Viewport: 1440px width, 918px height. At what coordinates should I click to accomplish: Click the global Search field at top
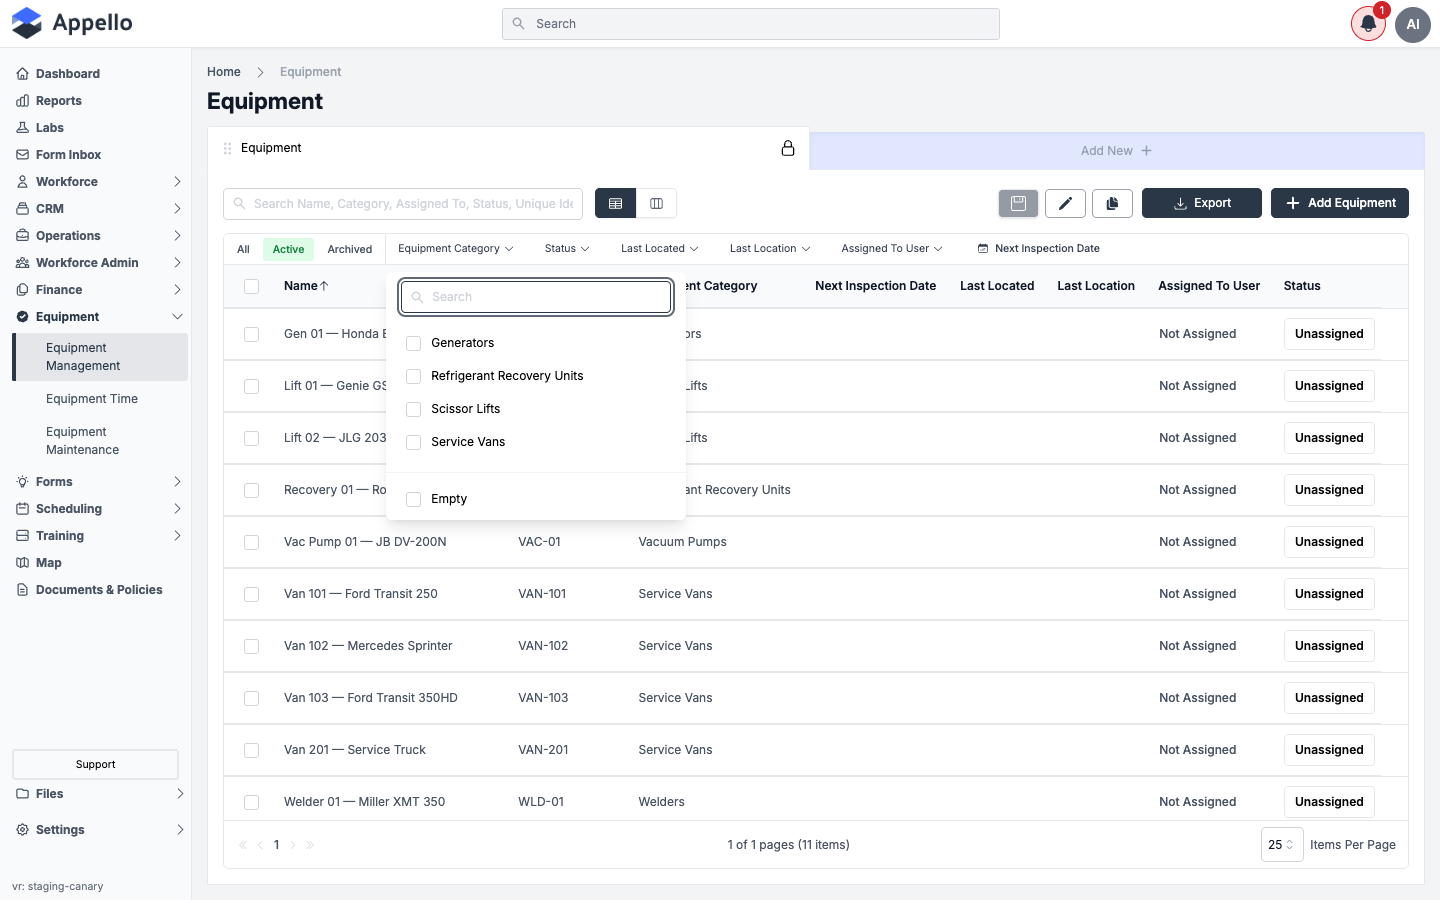pos(751,24)
